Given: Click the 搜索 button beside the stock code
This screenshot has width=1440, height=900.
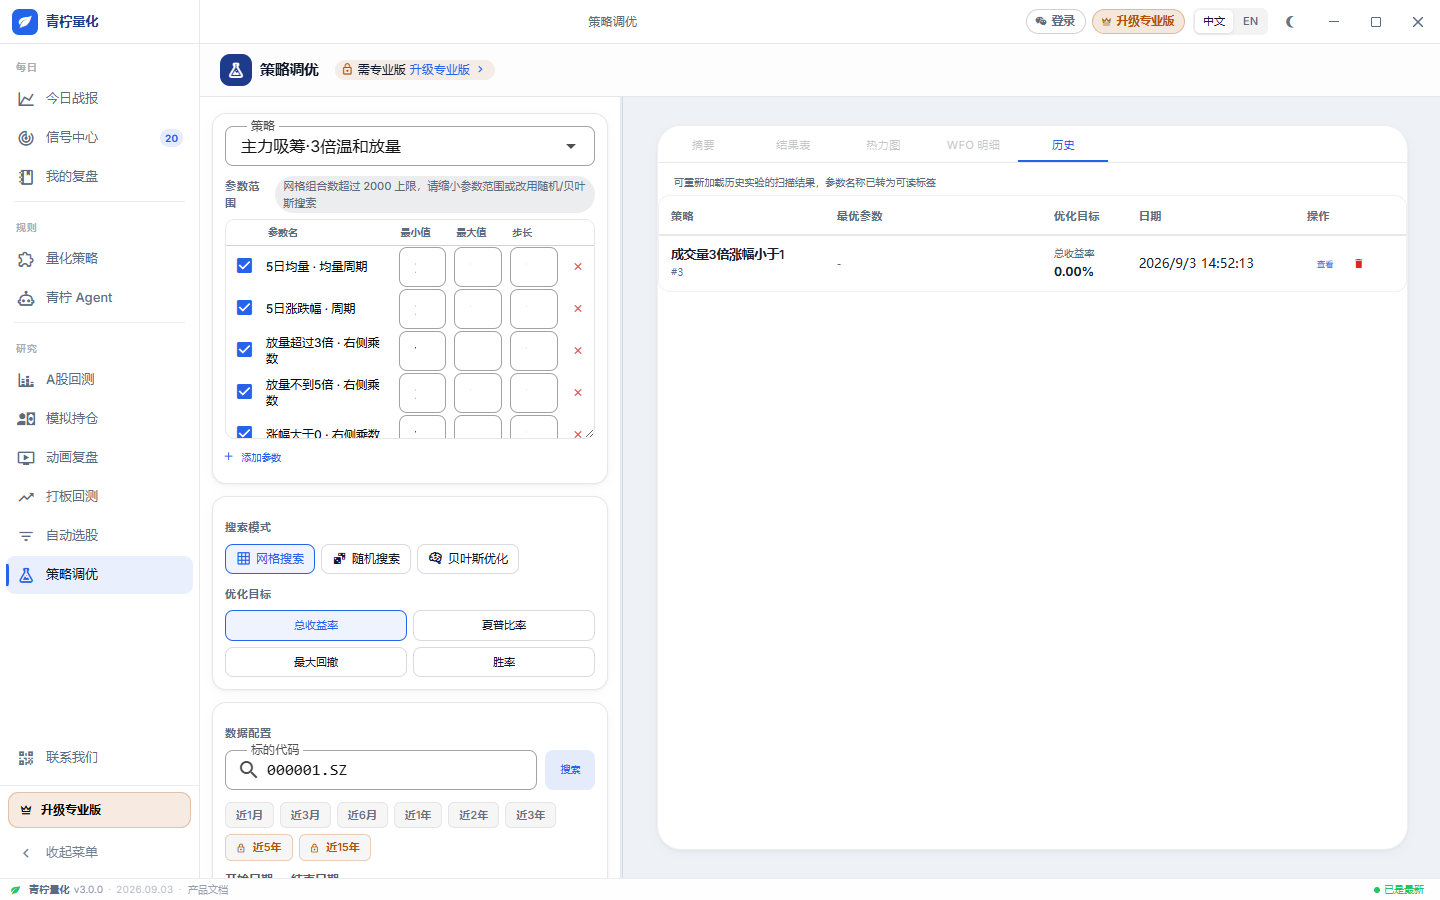Looking at the screenshot, I should (x=570, y=770).
